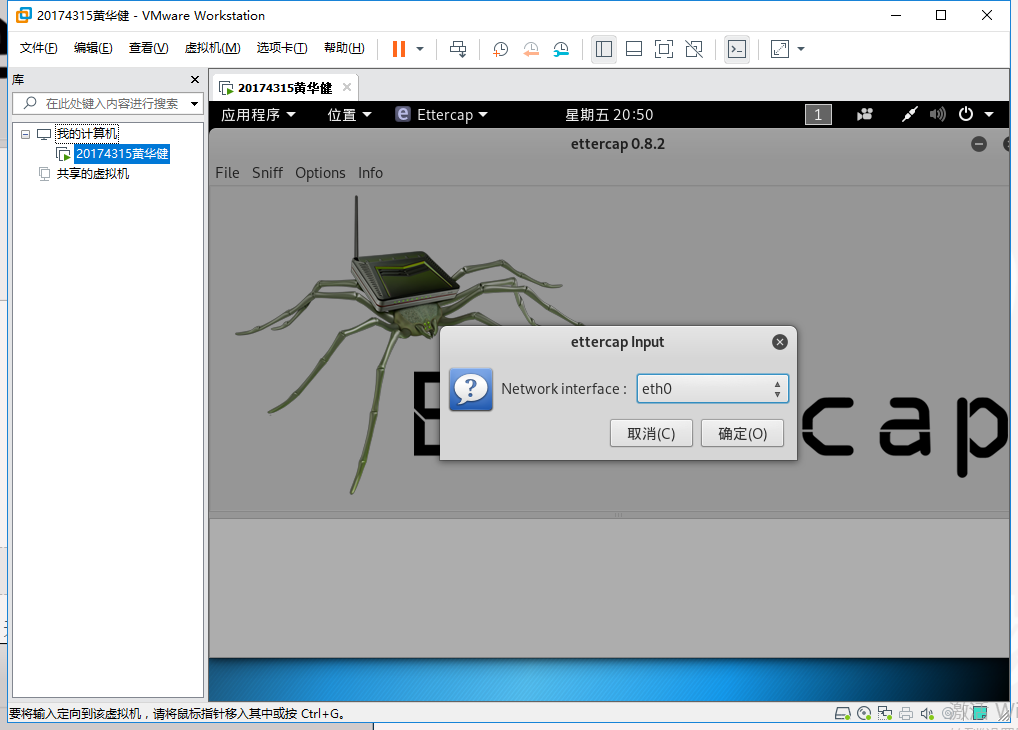Click the clock 星期五 20:50
1018x730 pixels.
609,115
